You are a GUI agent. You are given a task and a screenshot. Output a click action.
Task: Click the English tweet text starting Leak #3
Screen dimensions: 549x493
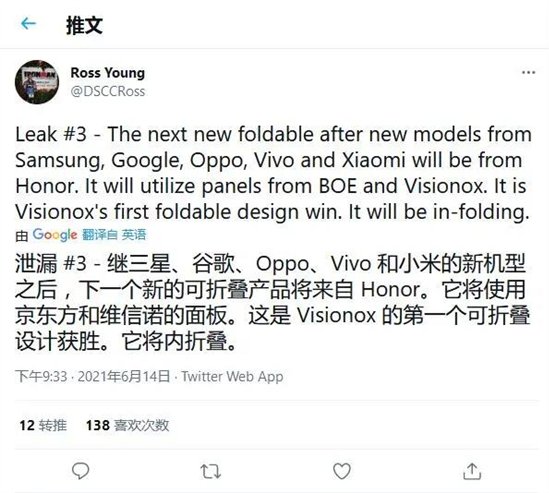pos(273,173)
